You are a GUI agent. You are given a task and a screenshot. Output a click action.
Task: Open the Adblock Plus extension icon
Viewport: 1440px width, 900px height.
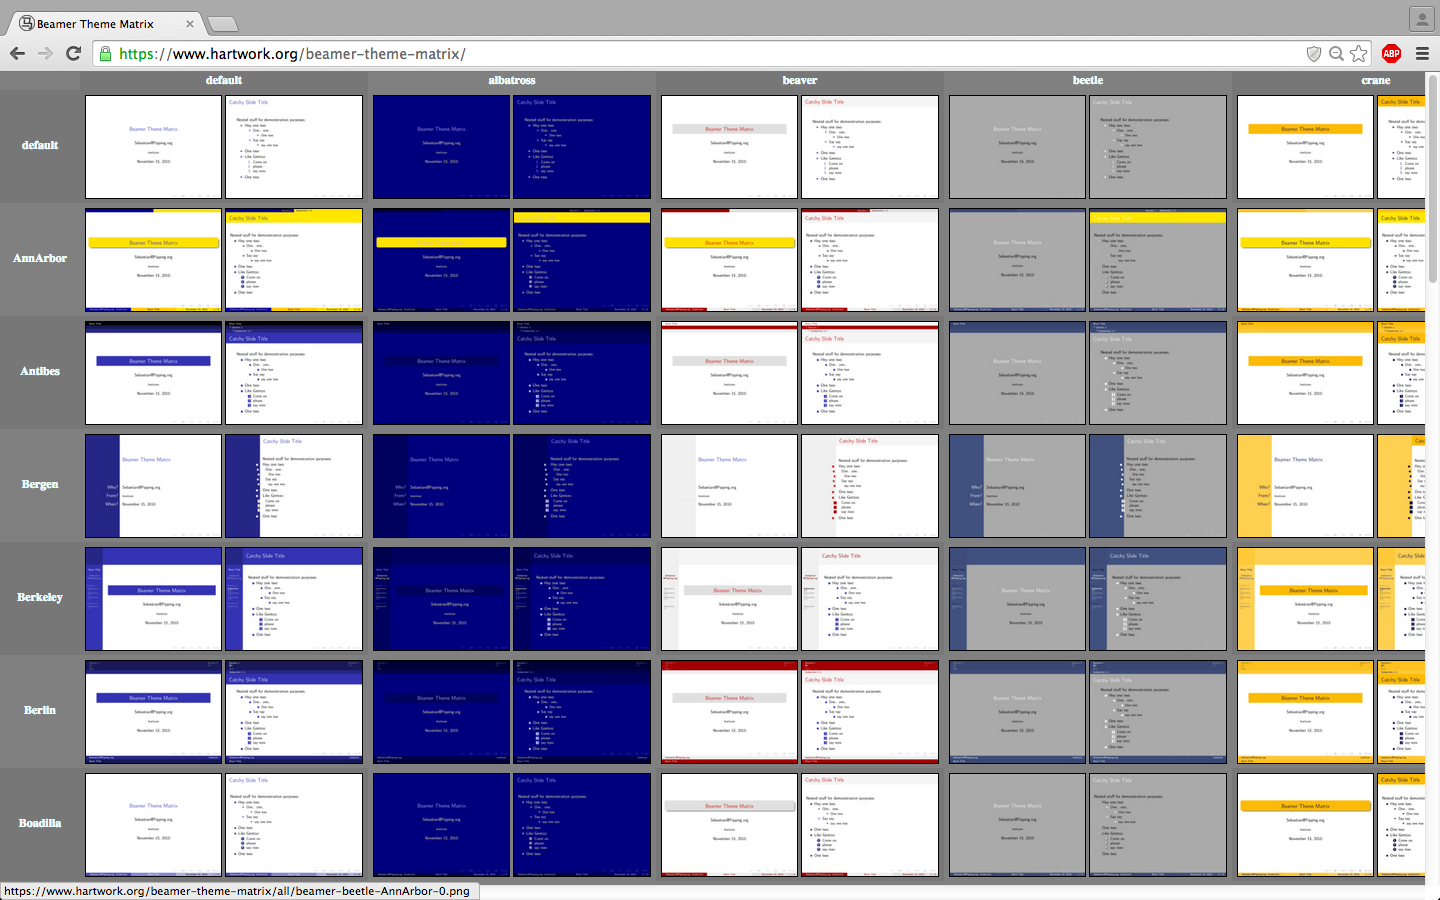click(1391, 54)
